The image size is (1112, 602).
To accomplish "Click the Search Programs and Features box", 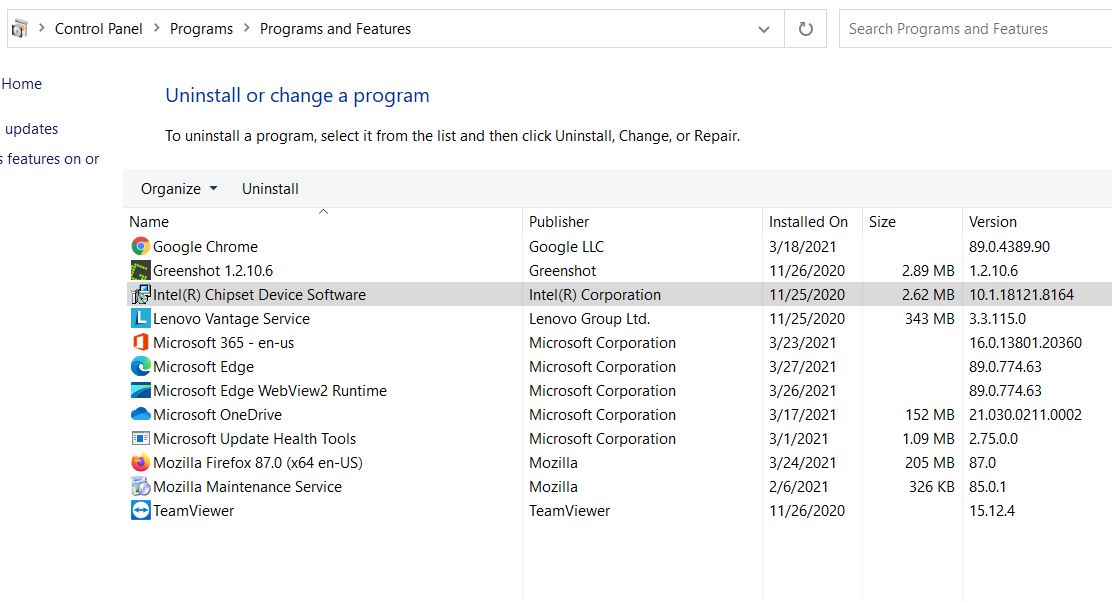I will [x=975, y=29].
